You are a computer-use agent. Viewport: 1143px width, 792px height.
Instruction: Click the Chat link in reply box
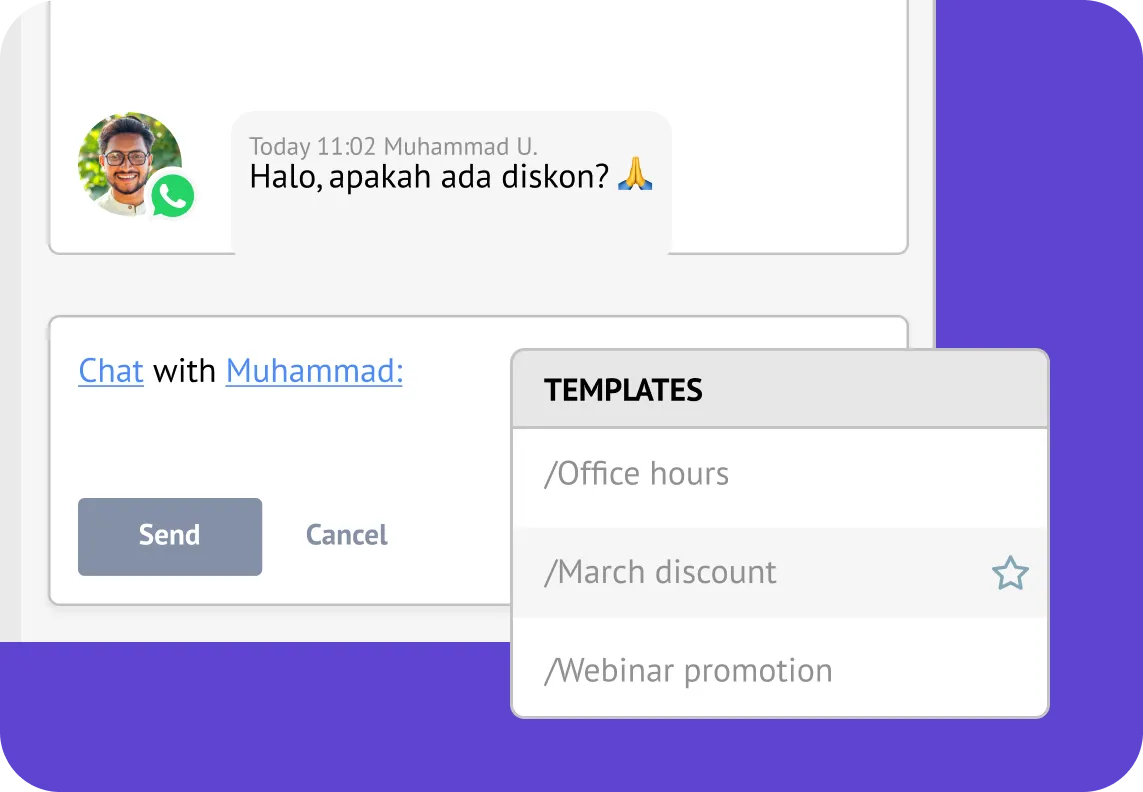click(x=111, y=371)
